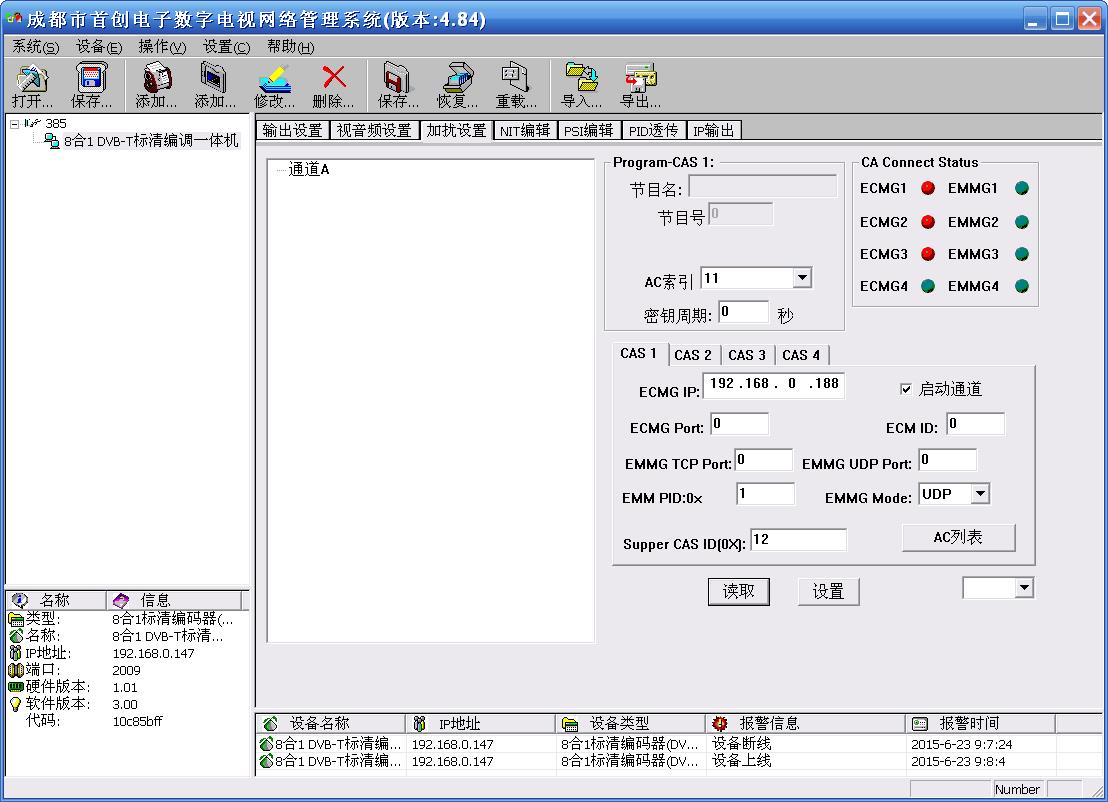Select 通道A in the channel tree
This screenshot has width=1108, height=802.
click(x=309, y=170)
